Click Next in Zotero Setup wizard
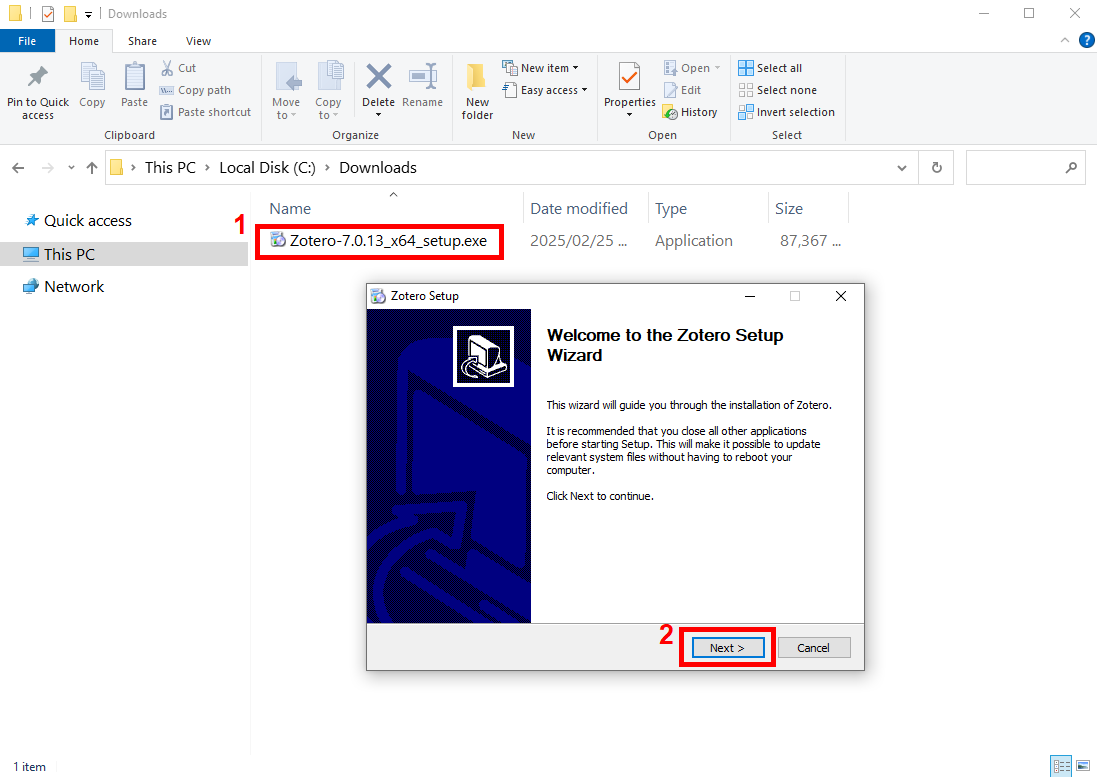 point(727,648)
